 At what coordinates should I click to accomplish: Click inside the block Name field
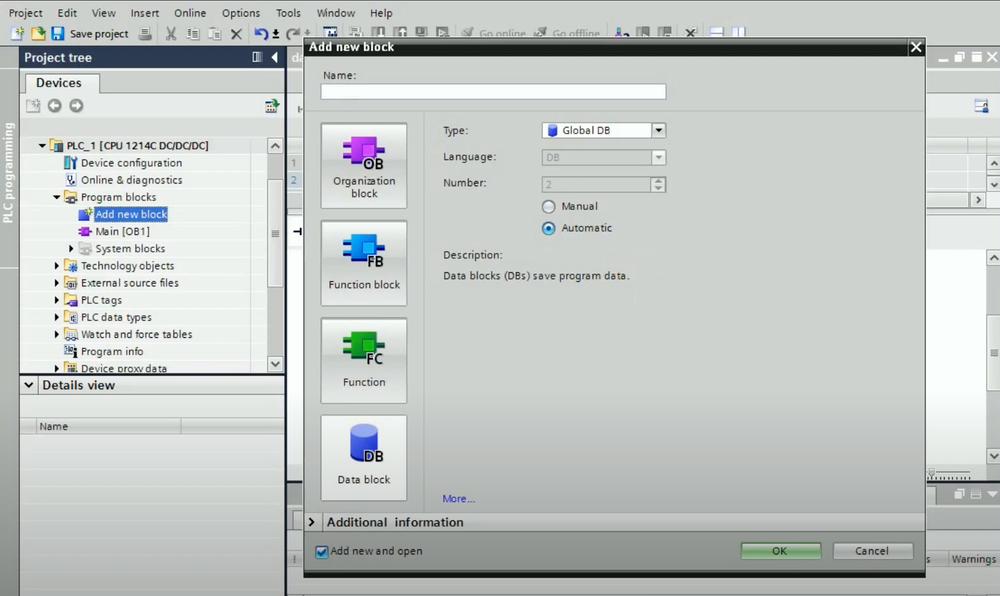[492, 91]
